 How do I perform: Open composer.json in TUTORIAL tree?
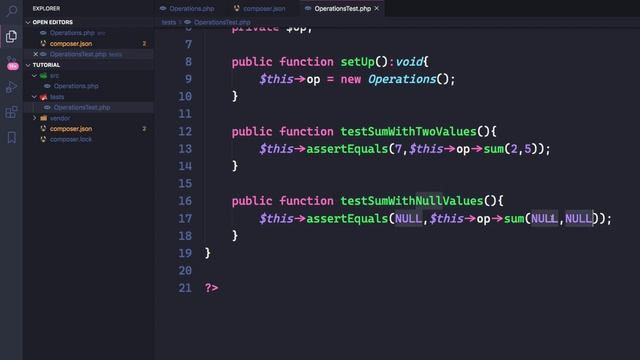pyautogui.click(x=71, y=129)
